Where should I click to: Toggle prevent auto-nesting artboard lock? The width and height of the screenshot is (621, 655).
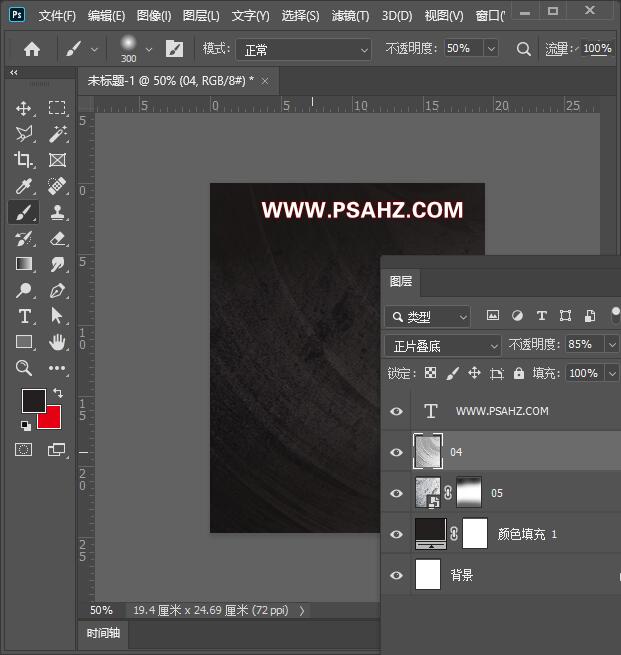coord(497,373)
